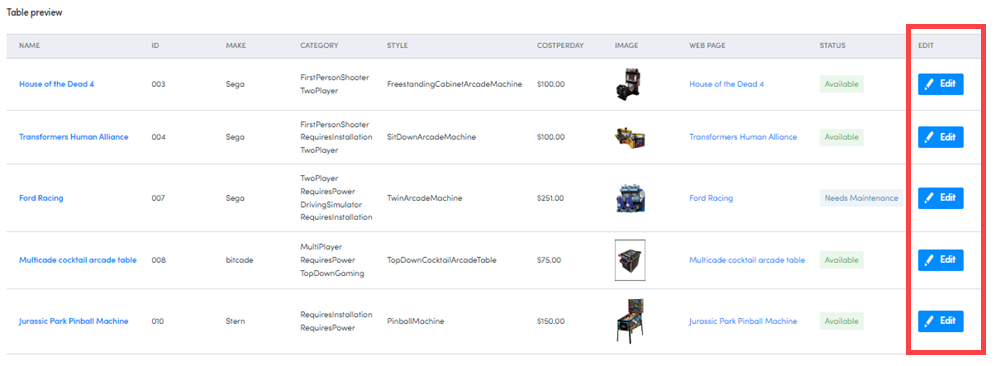This screenshot has width=1000, height=366.
Task: Click the STATUS column header
Action: 832,46
